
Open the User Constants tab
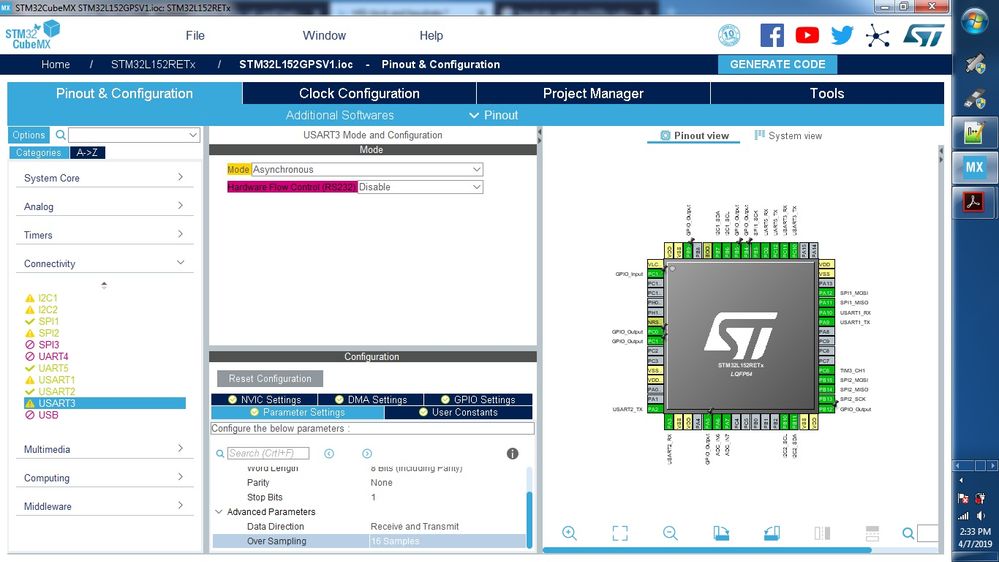pos(458,412)
